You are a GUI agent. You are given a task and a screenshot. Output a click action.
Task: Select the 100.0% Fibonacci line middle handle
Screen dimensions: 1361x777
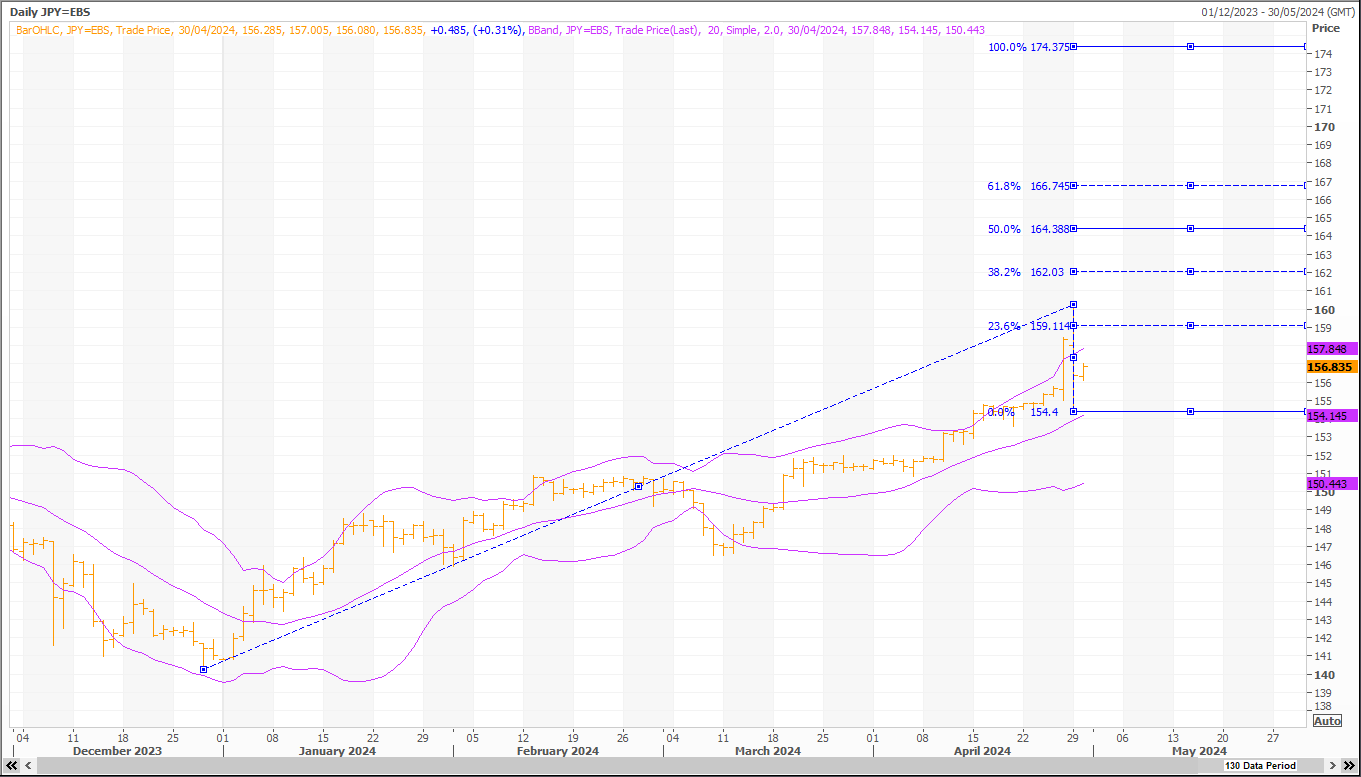coord(1190,47)
